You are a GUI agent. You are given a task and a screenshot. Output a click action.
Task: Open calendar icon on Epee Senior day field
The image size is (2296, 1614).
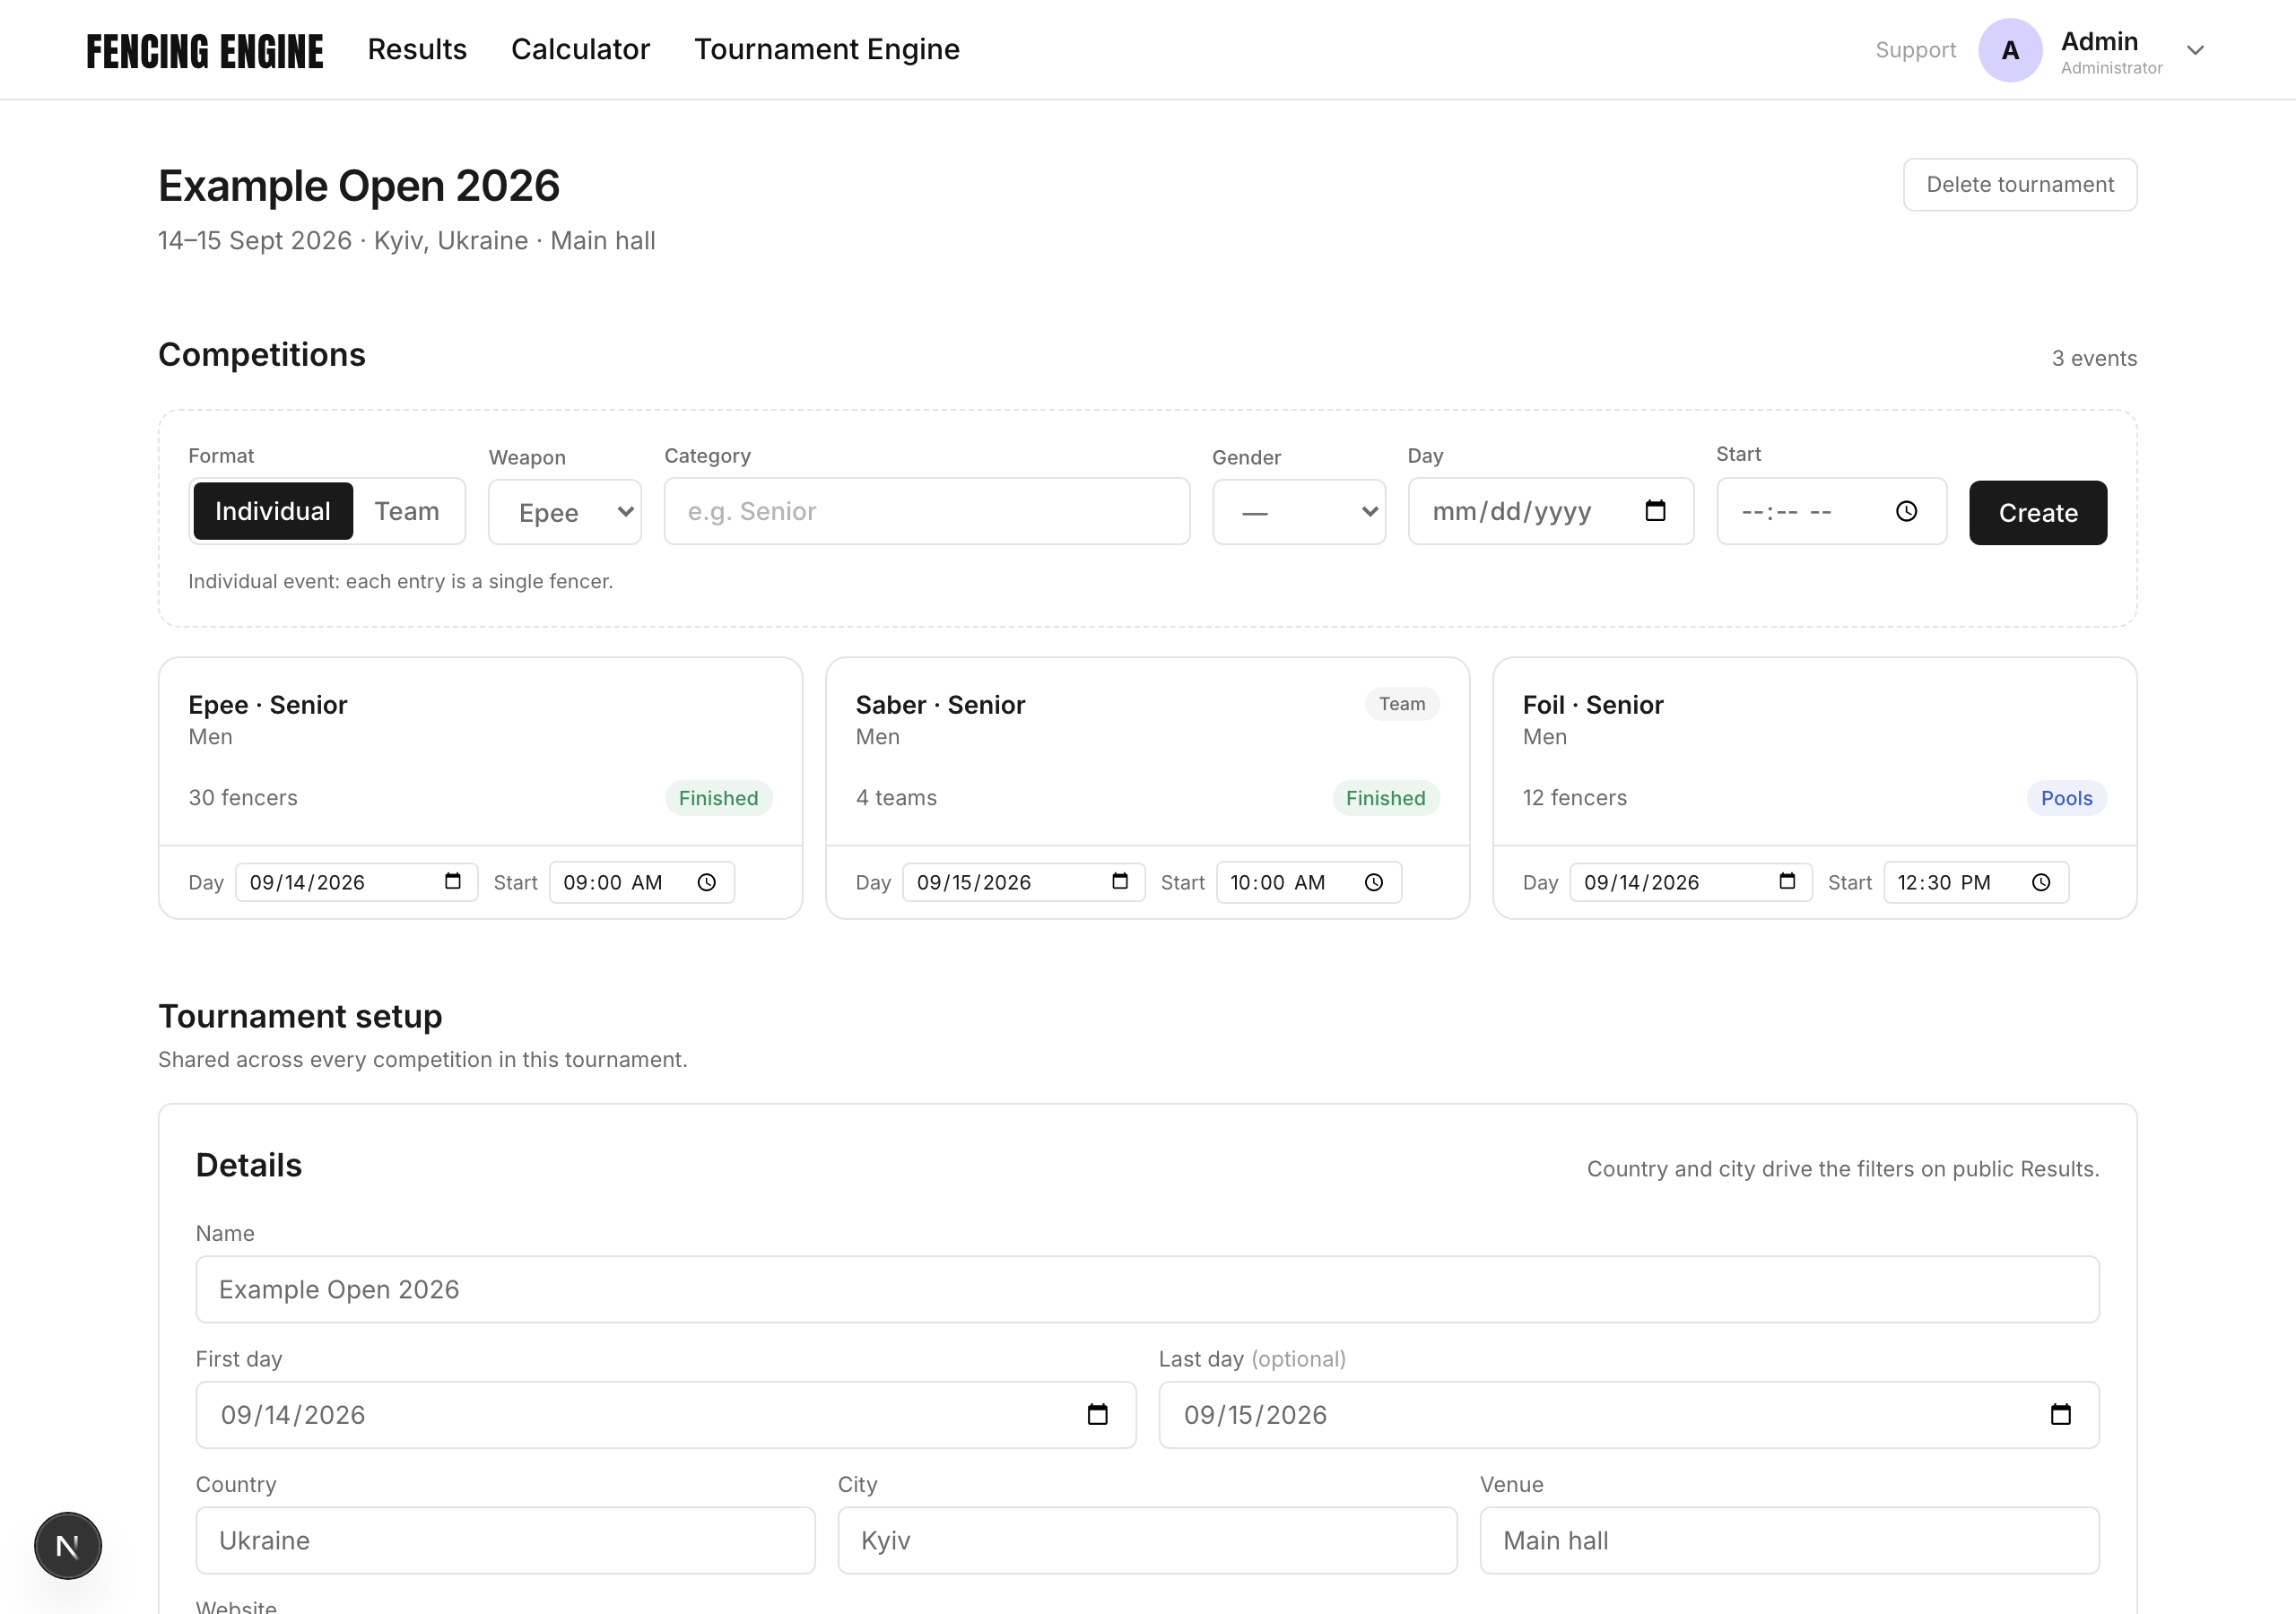(x=453, y=881)
